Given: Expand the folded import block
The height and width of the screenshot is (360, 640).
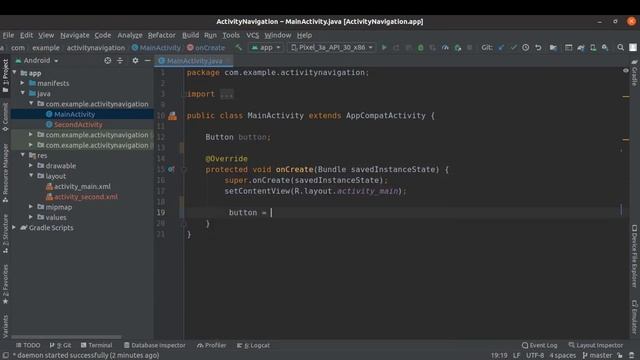Looking at the screenshot, I should [227, 94].
